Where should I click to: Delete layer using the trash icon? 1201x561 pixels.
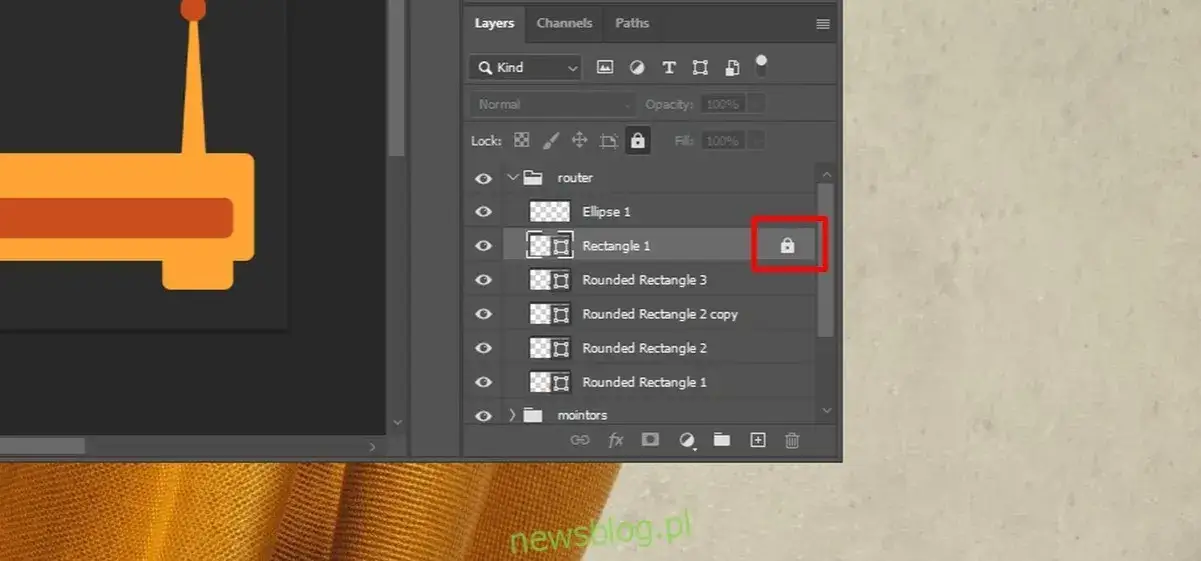[x=792, y=440]
